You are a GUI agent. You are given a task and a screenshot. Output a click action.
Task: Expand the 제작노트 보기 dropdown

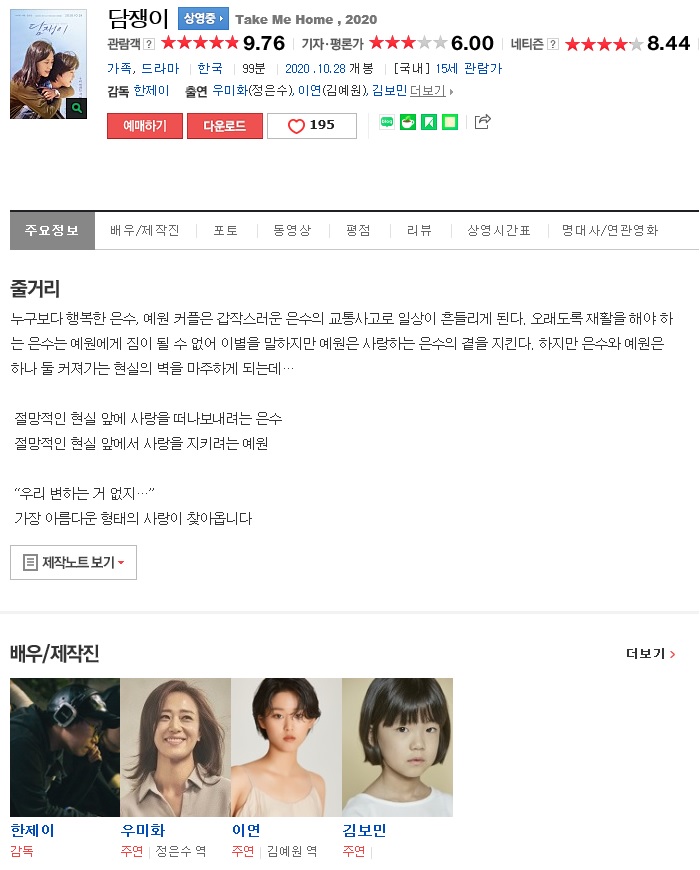click(x=73, y=562)
